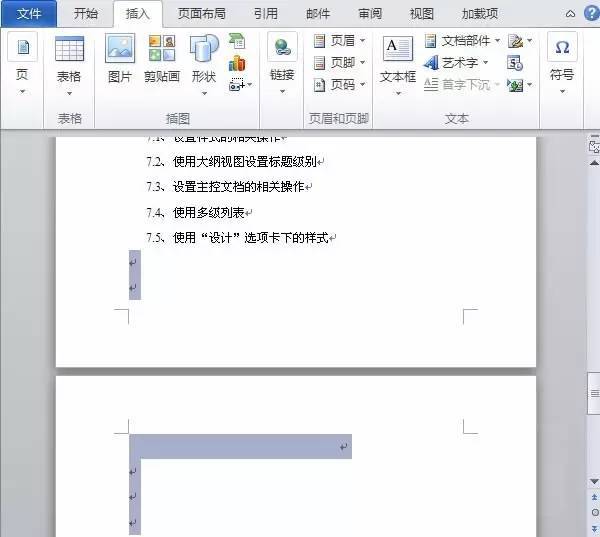Click the 文本框 (Text Box) icon
600x537 pixels.
(x=398, y=49)
